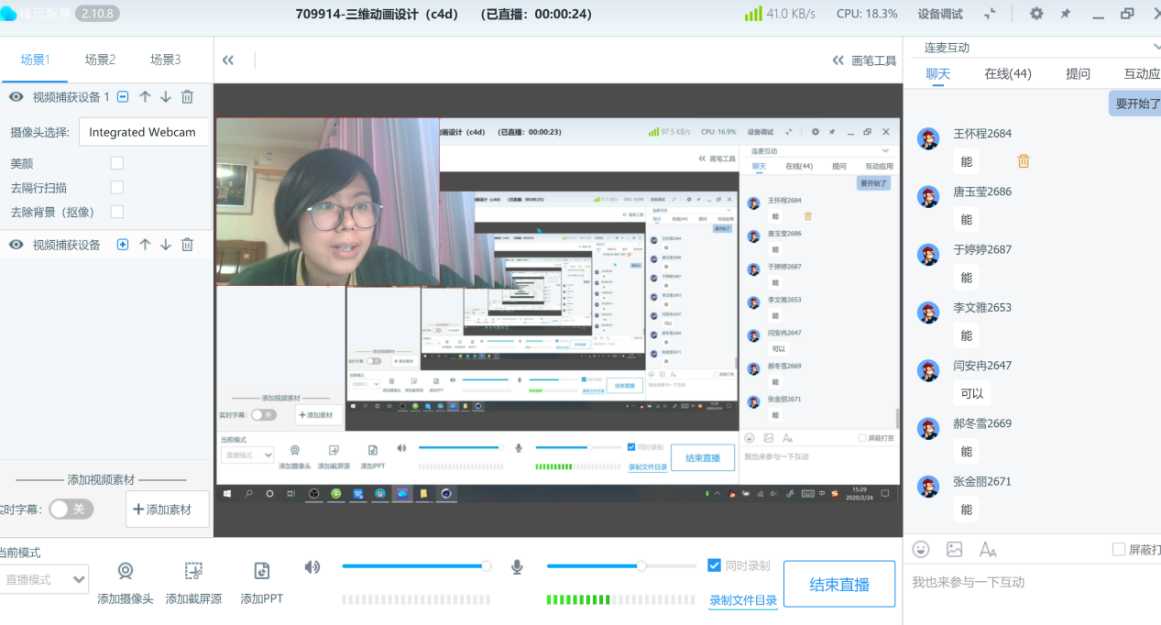Open the settings gear in title bar
This screenshot has width=1161, height=625.
pos(1036,14)
